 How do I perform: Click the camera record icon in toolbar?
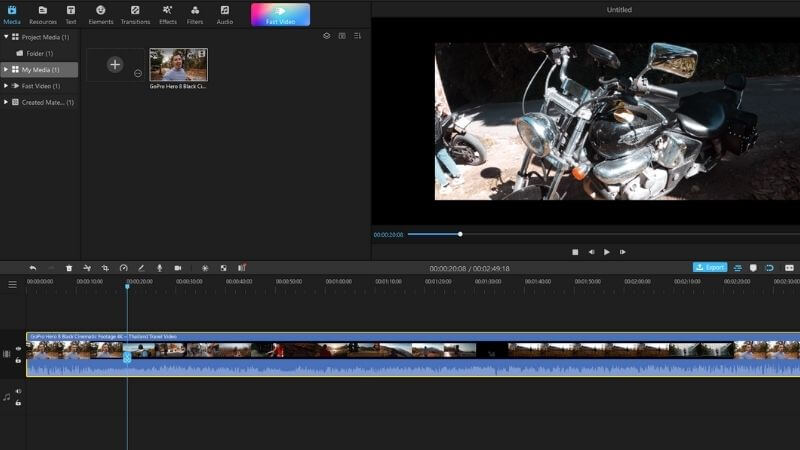(178, 268)
